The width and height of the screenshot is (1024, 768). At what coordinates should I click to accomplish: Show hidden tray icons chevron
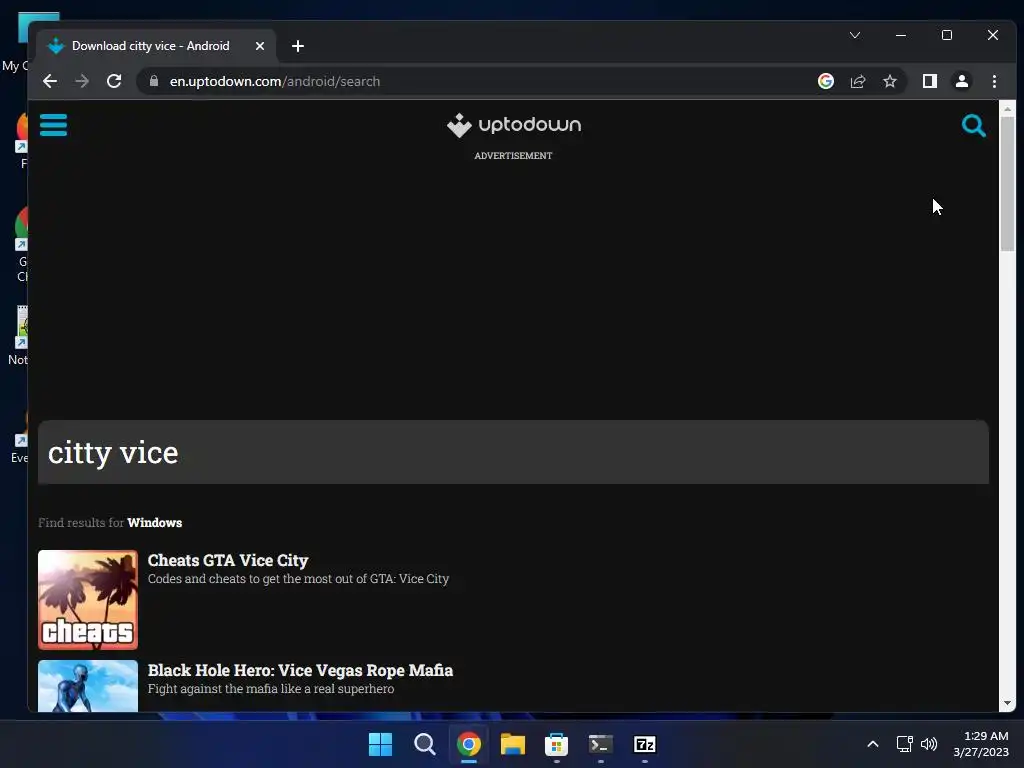coord(872,744)
